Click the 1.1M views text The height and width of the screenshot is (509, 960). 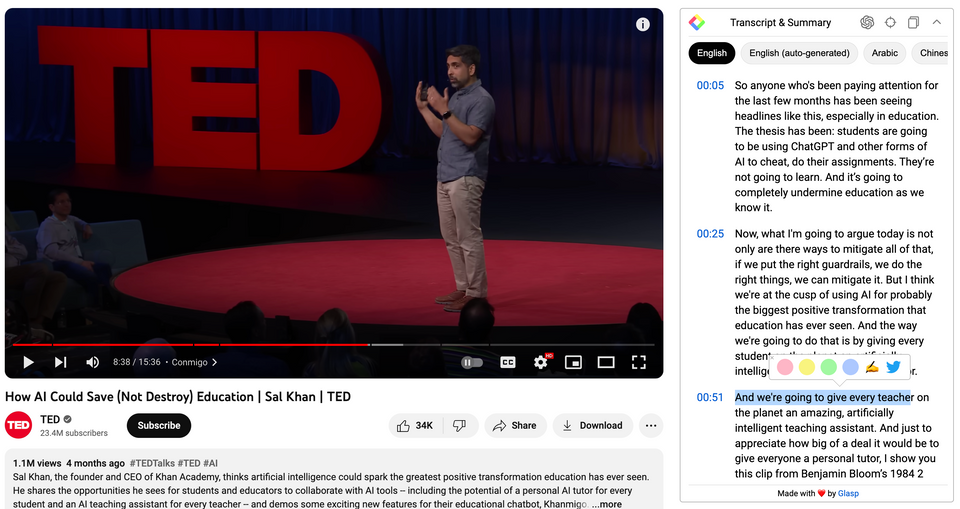37,463
